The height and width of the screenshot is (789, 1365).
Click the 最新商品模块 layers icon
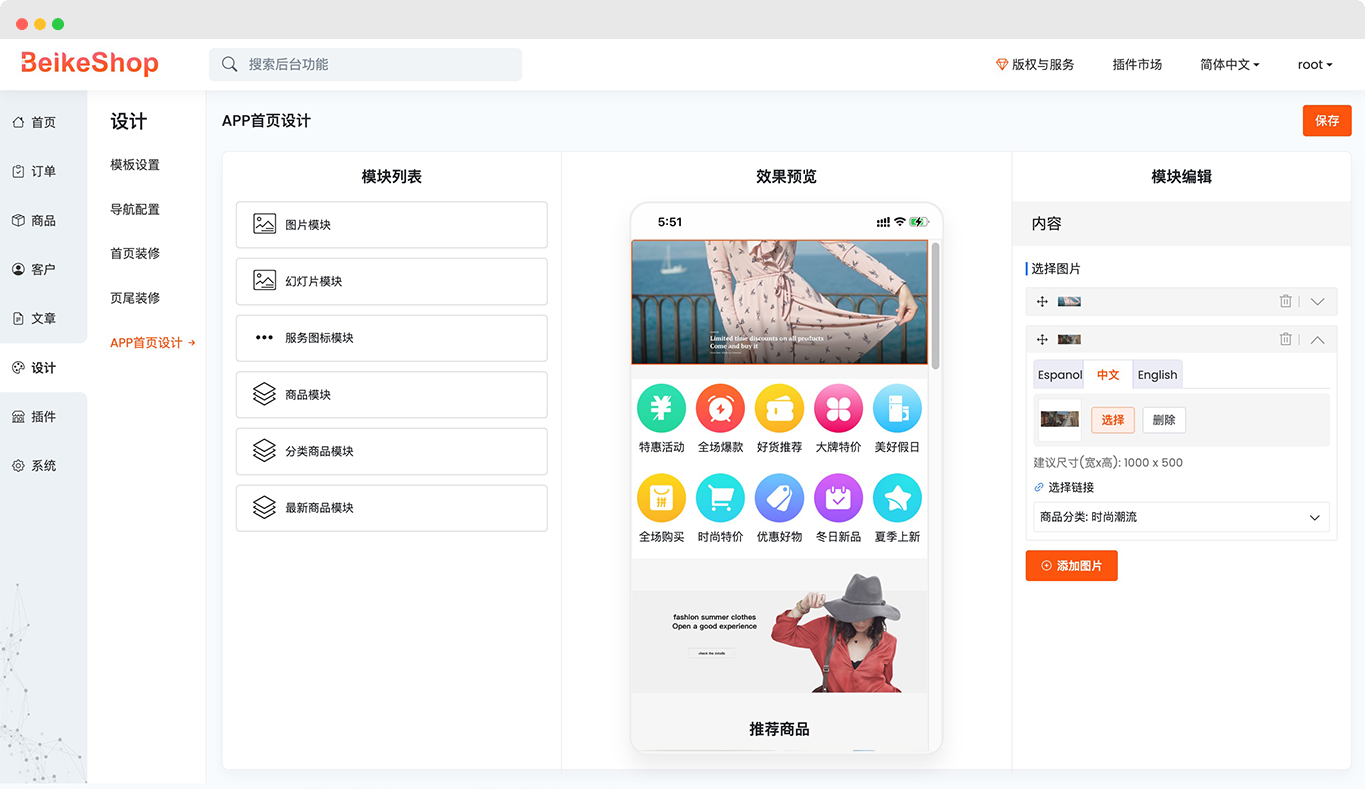click(x=264, y=508)
